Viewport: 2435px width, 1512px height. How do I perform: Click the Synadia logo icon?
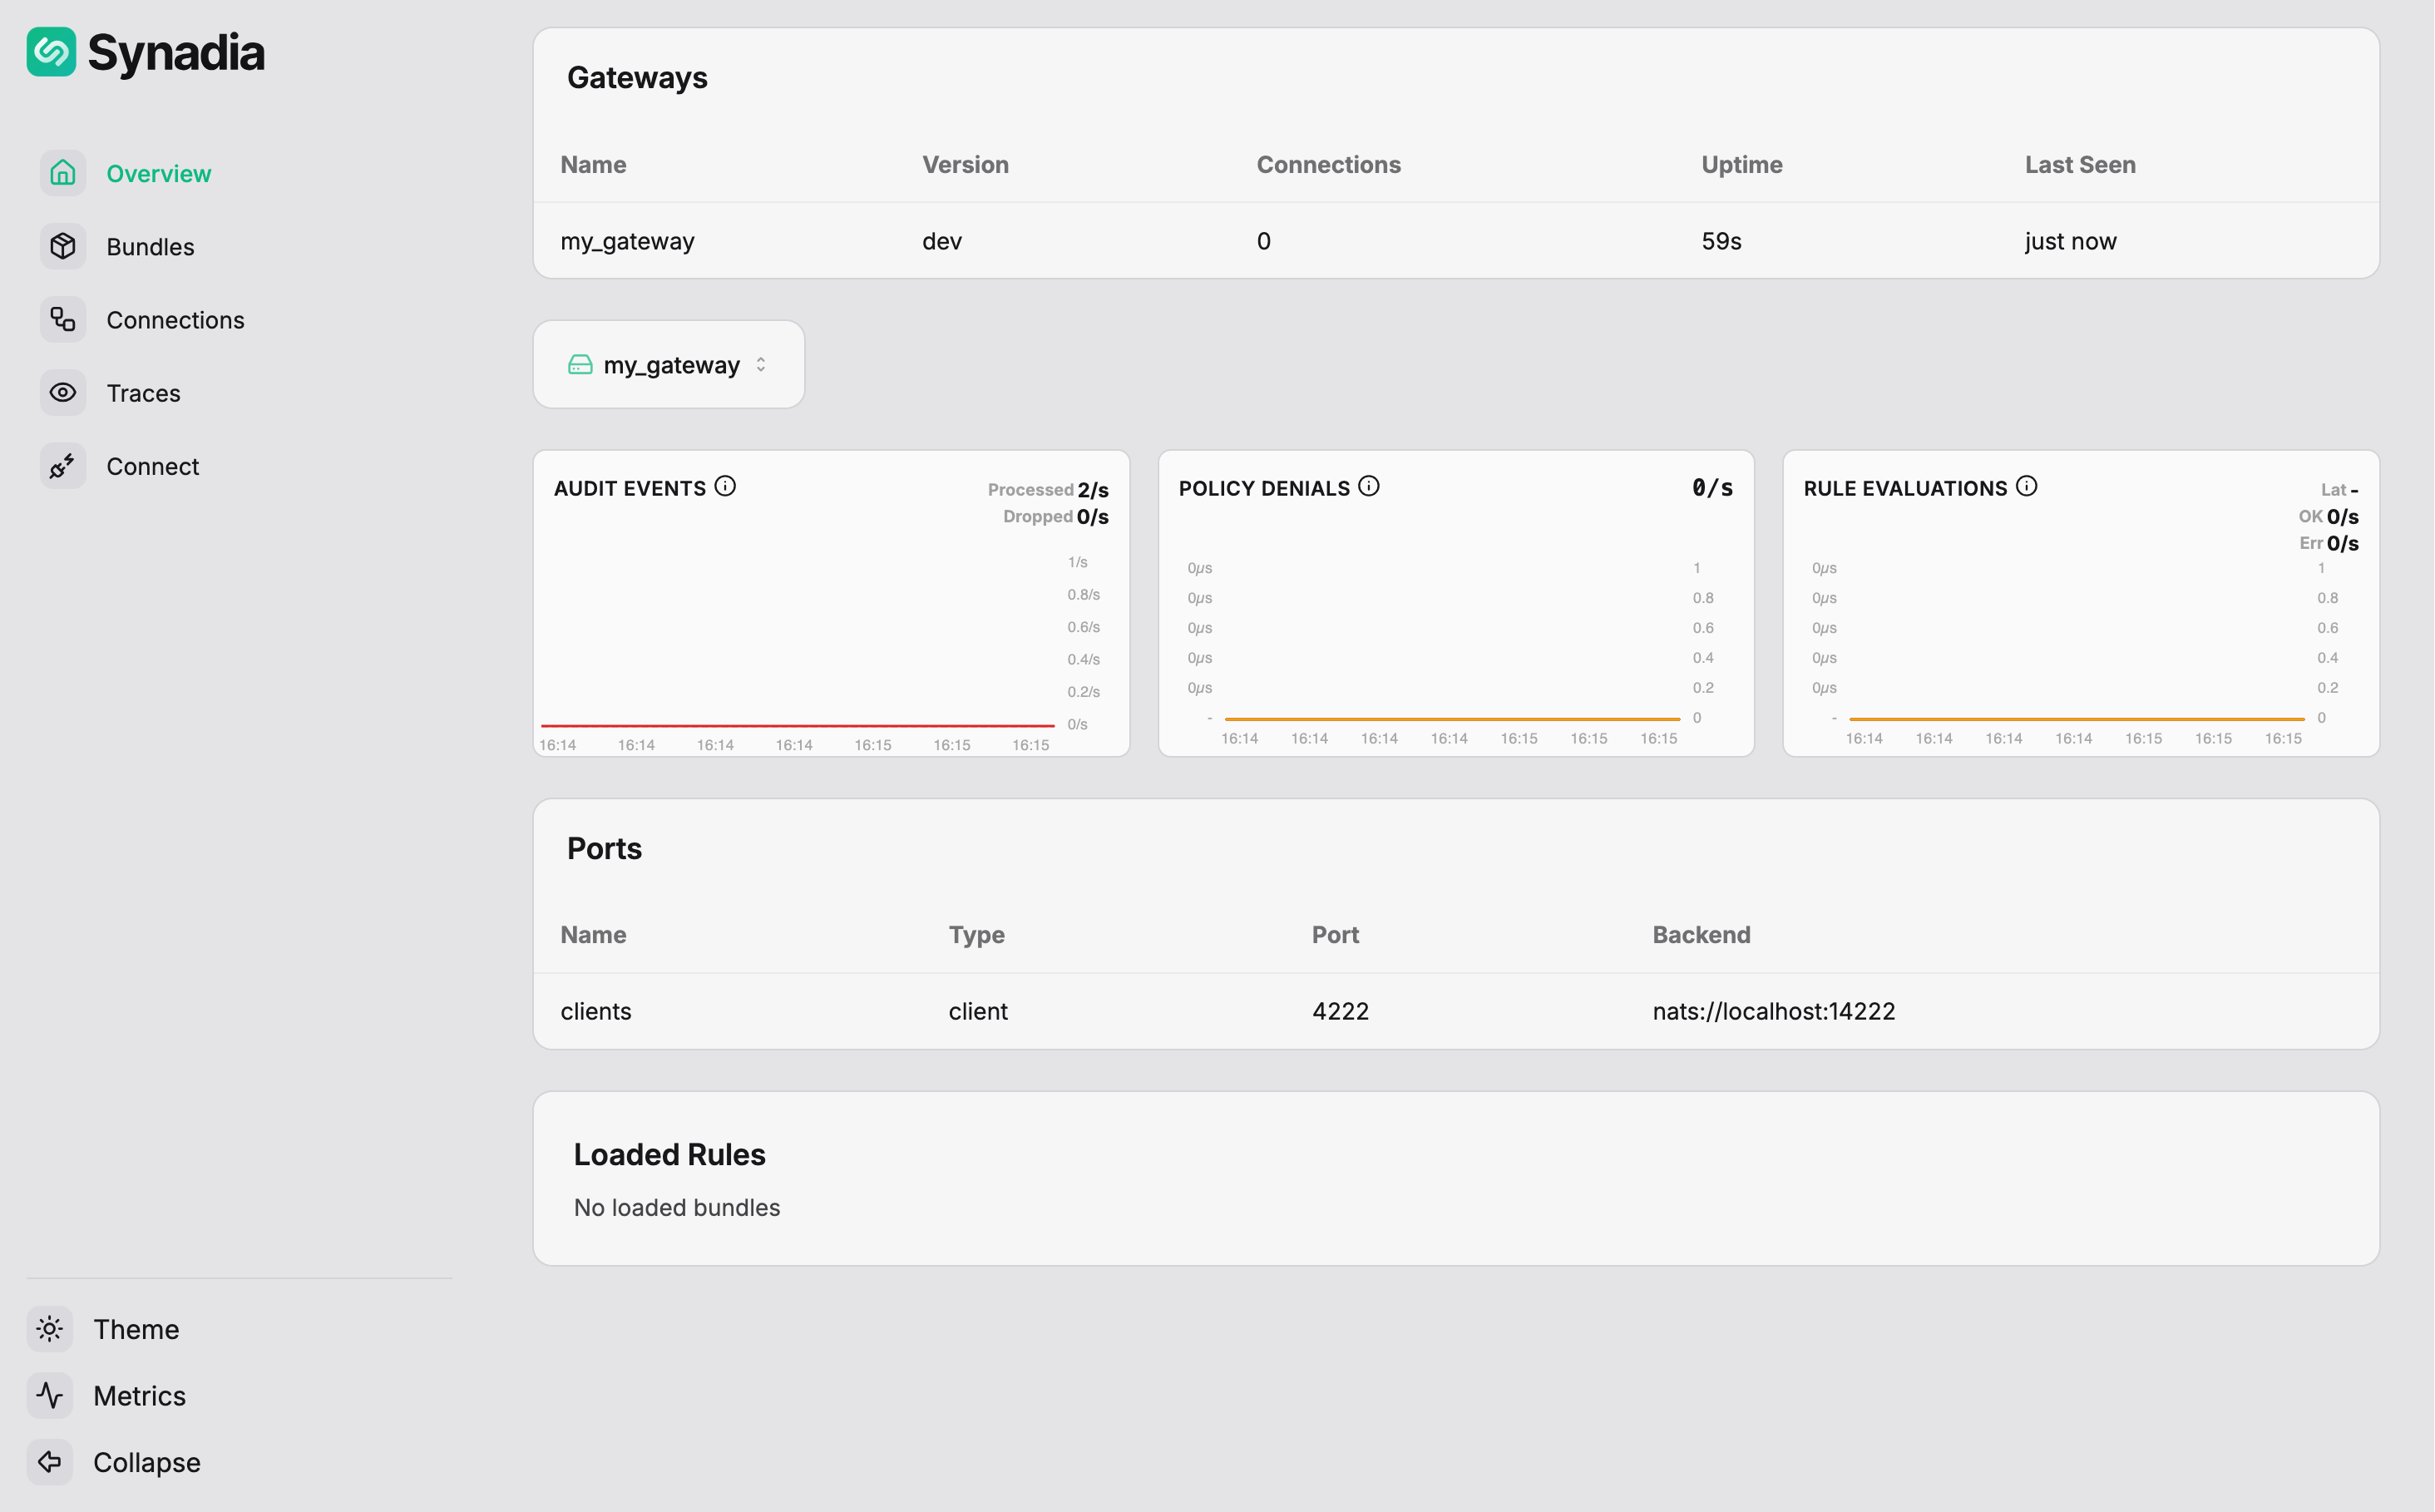click(x=51, y=52)
